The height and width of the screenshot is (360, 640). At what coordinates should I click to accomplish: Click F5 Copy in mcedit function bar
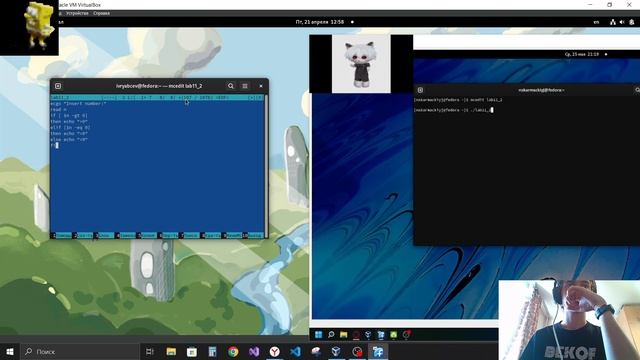(x=147, y=236)
